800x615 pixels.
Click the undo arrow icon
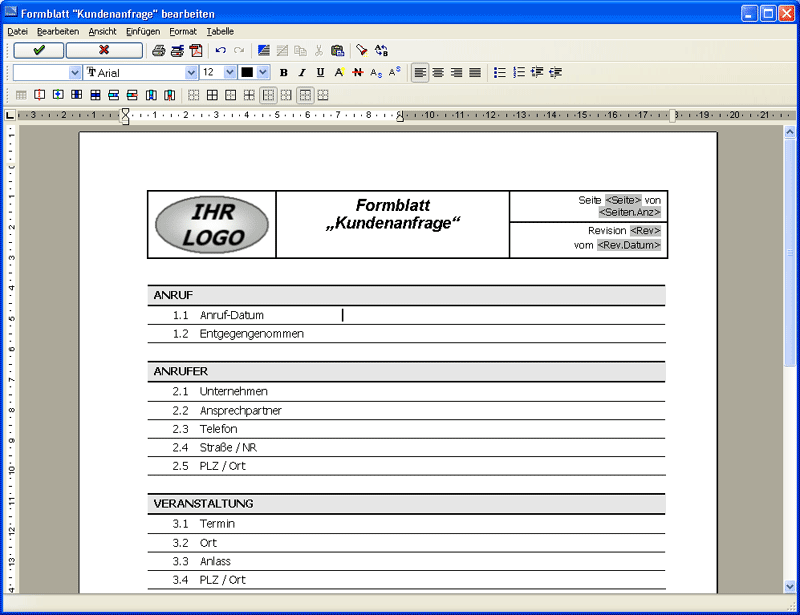pos(220,50)
